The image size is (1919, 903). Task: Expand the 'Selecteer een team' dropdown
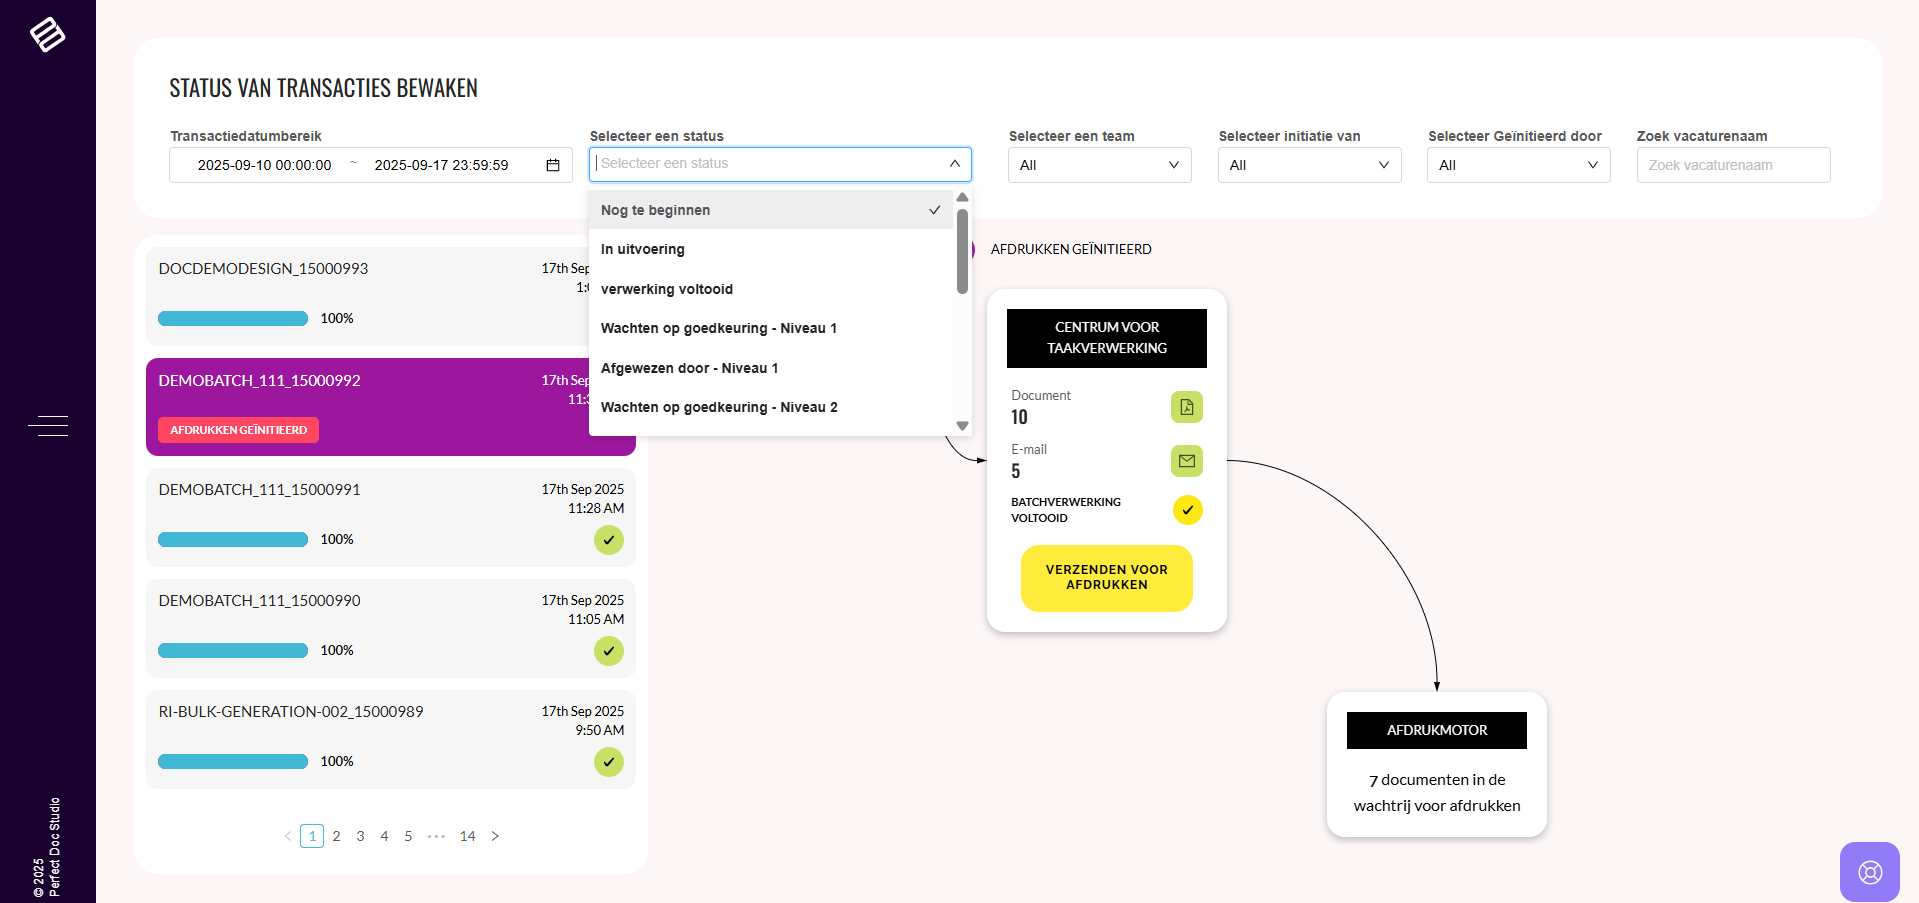click(x=1099, y=165)
